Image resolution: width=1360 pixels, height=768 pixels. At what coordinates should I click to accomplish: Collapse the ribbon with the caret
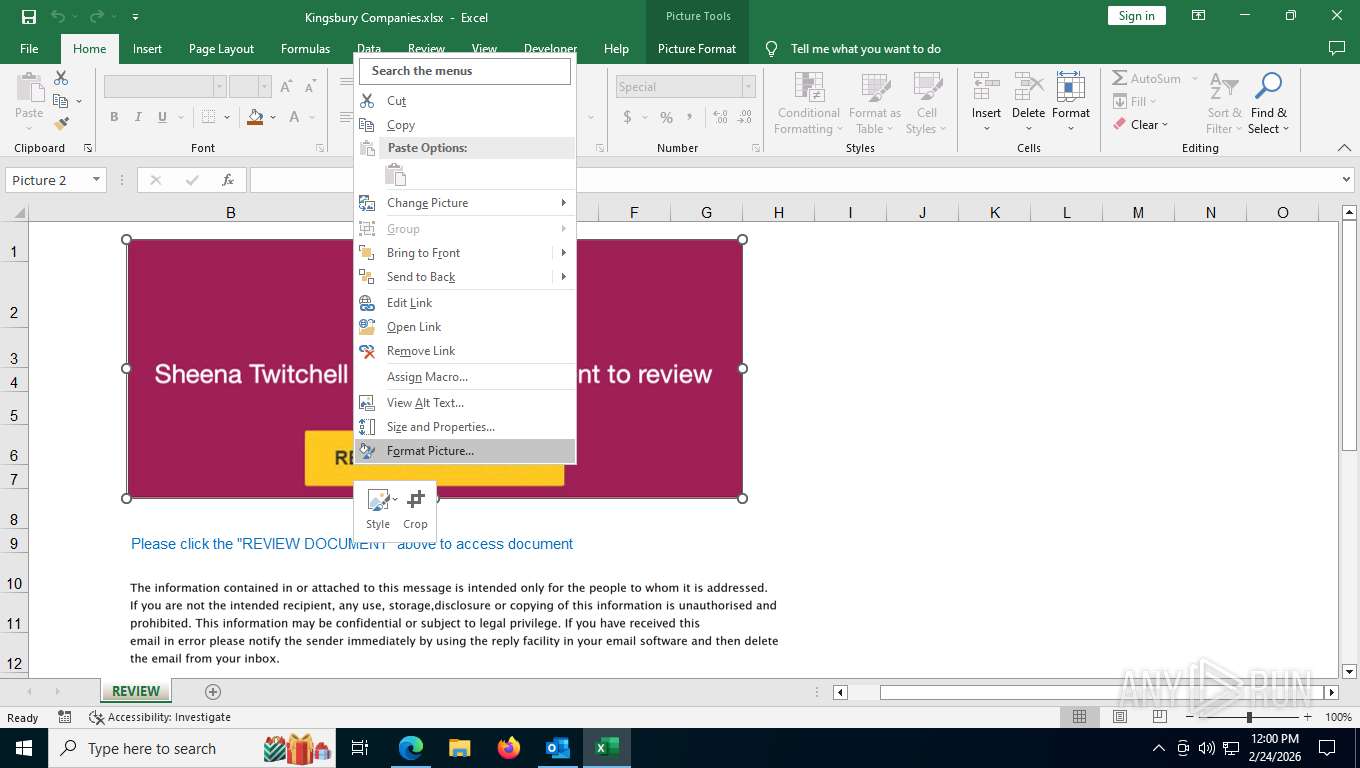click(x=1344, y=148)
